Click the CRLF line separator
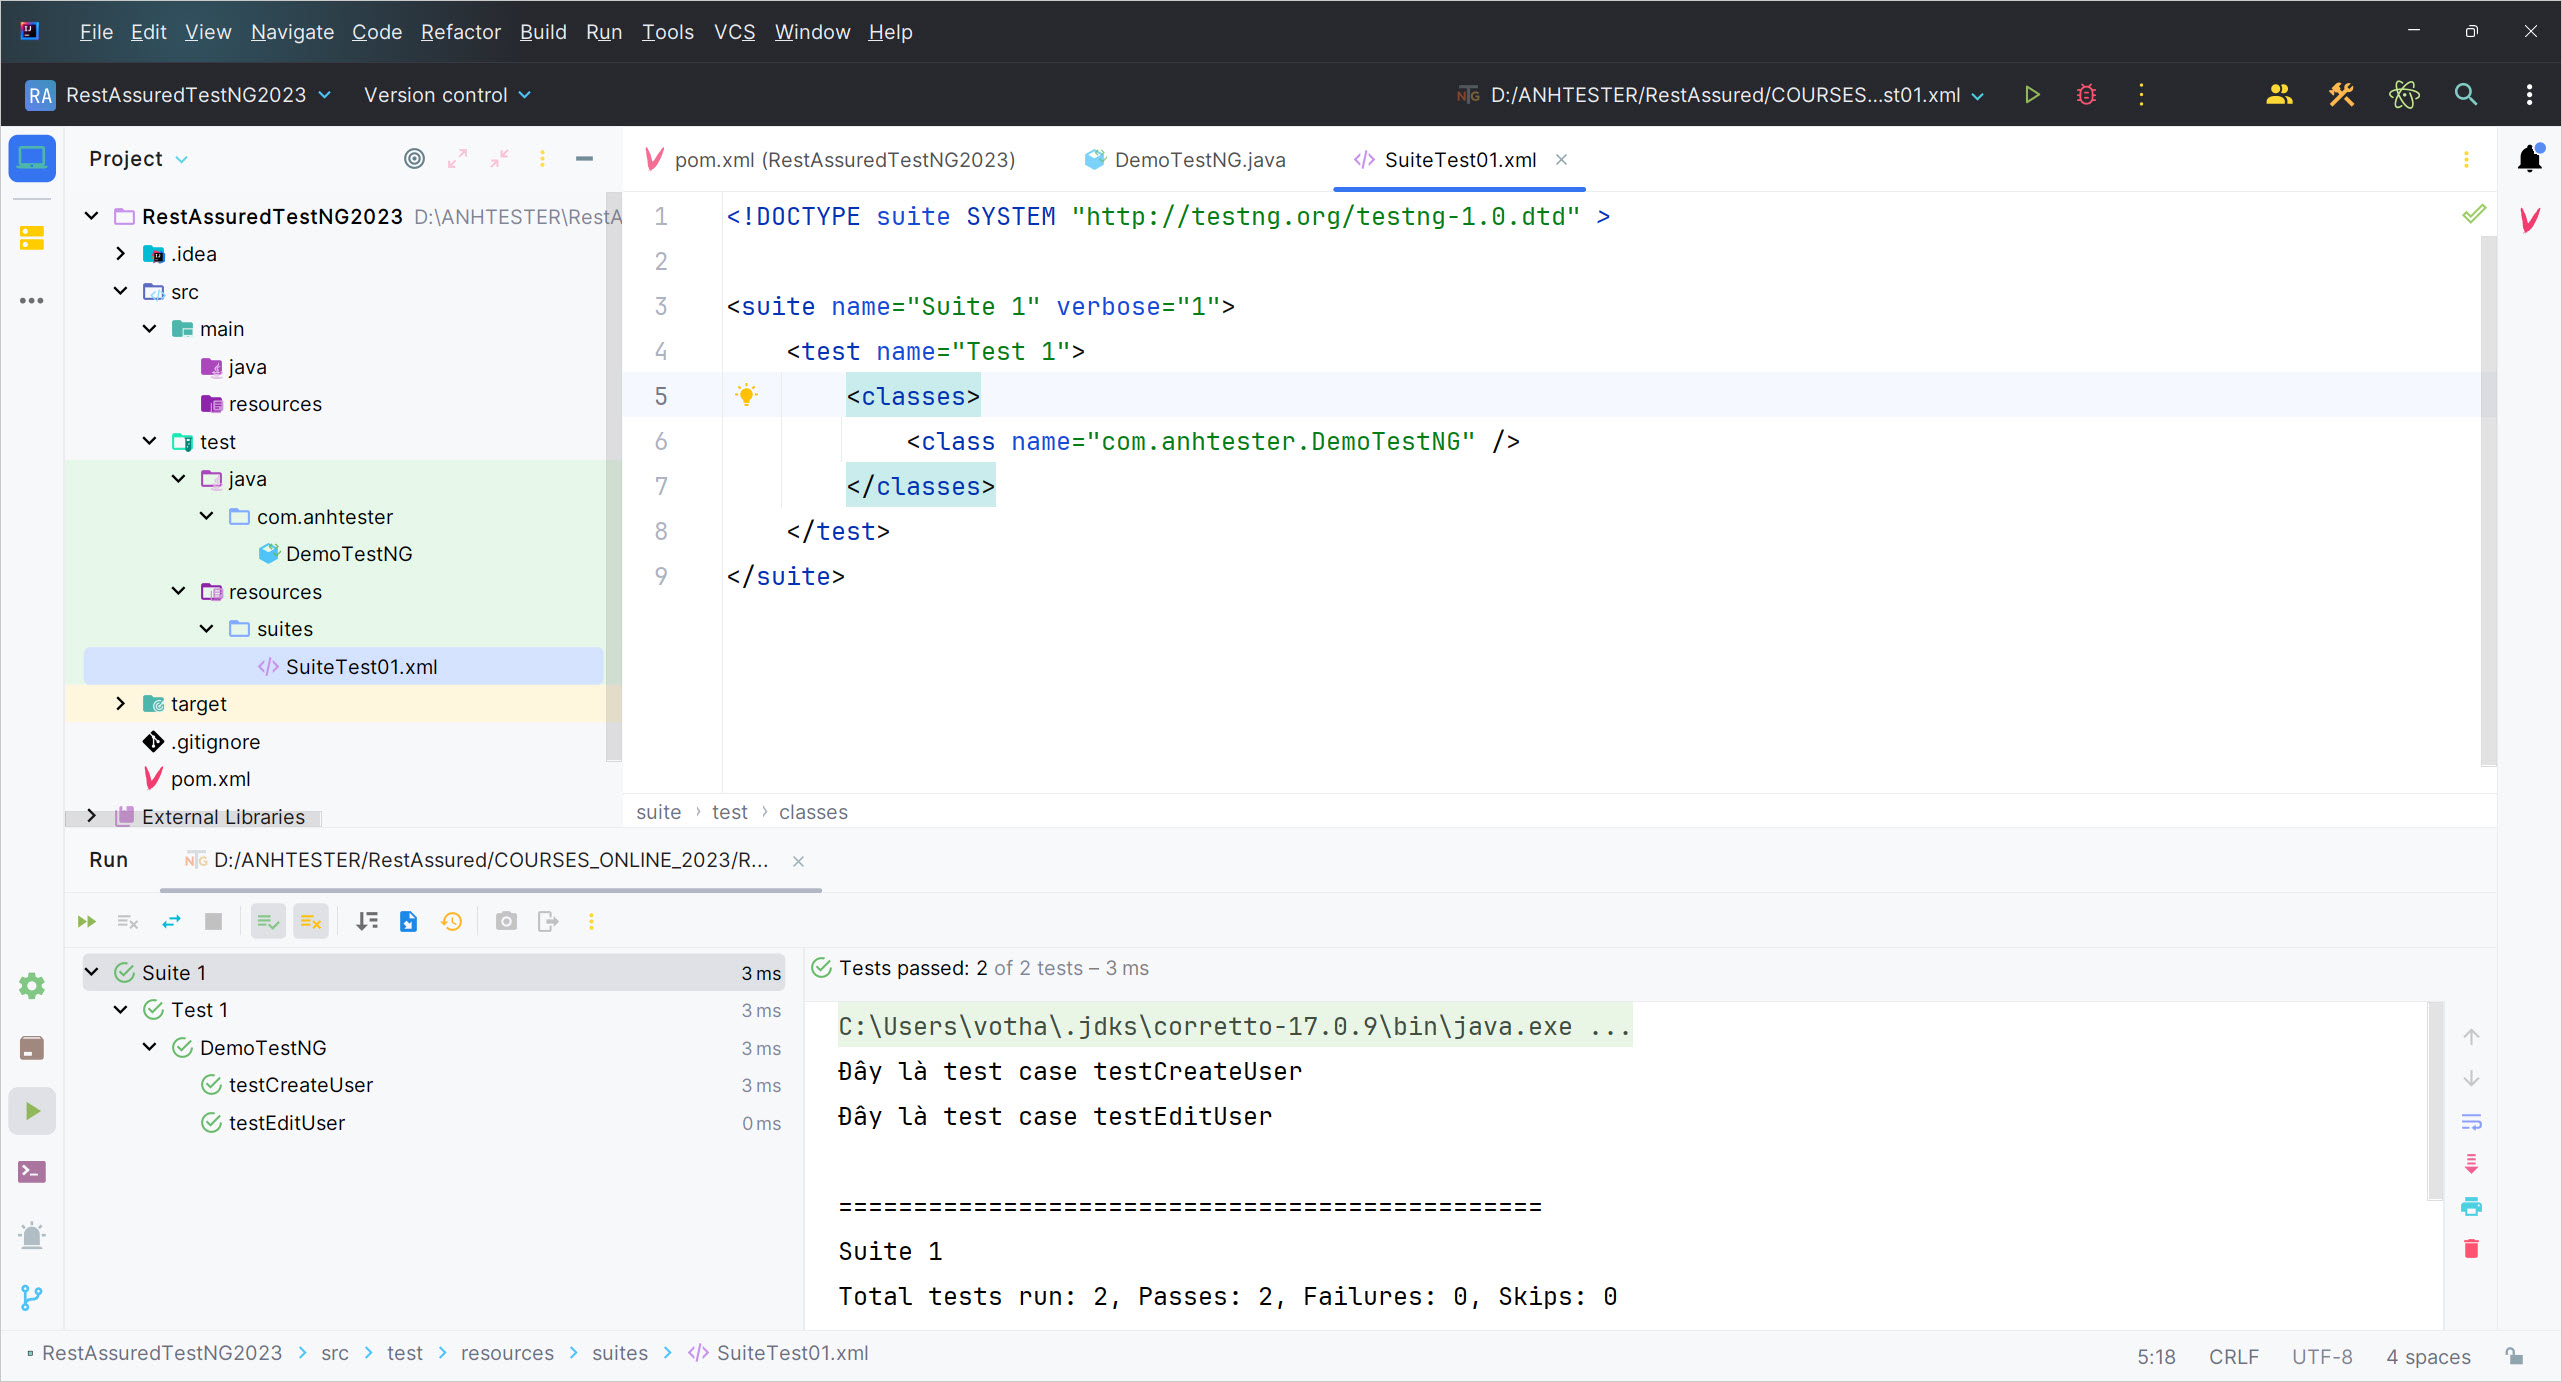 coord(2233,1356)
